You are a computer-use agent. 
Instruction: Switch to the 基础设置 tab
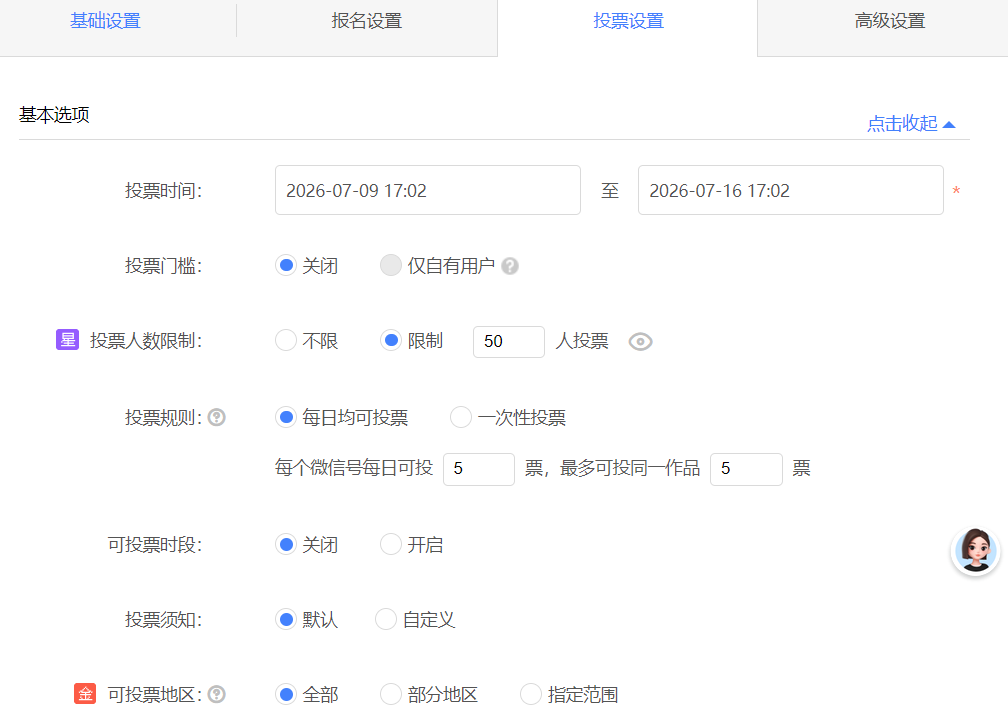pos(105,21)
